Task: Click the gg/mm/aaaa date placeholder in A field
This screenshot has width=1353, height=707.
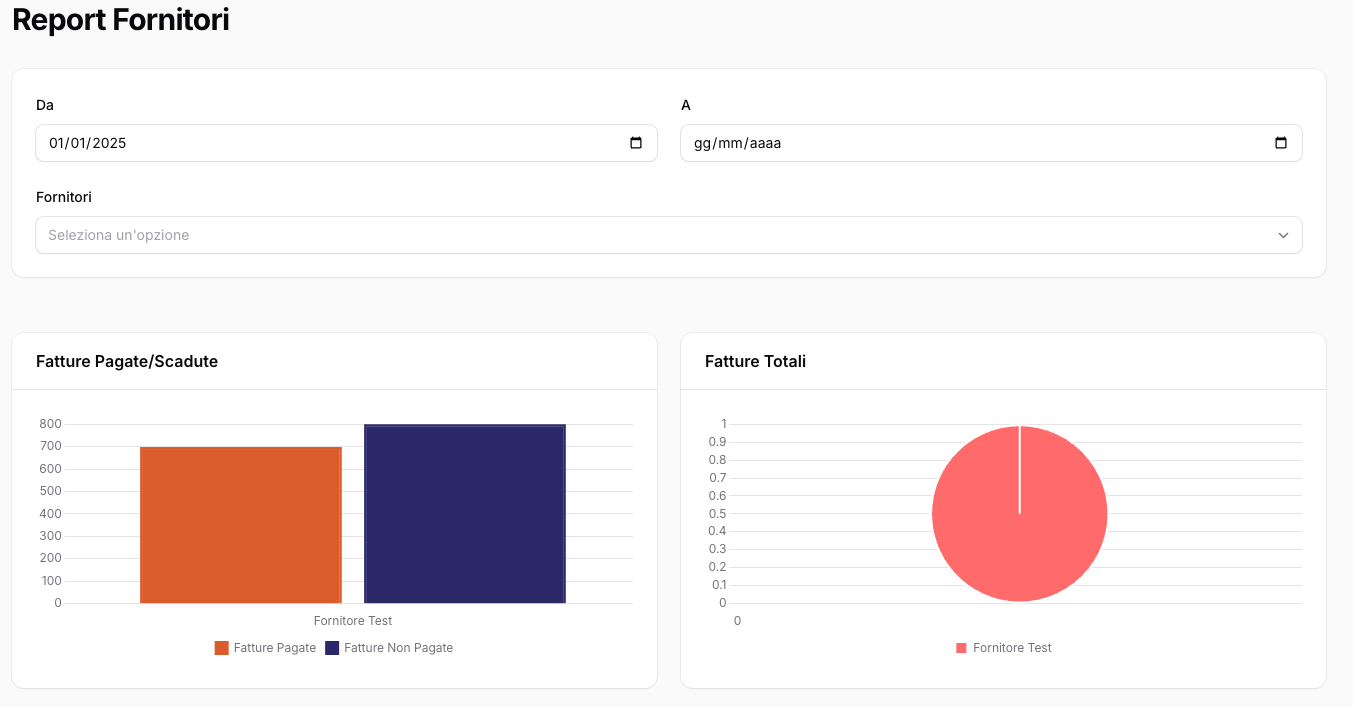Action: point(737,143)
